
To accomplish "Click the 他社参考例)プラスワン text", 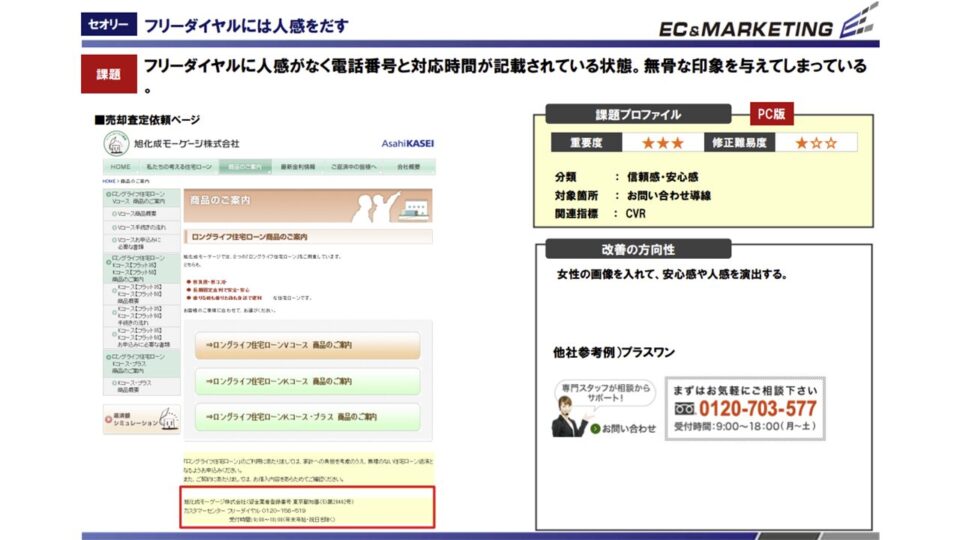I will 613,353.
